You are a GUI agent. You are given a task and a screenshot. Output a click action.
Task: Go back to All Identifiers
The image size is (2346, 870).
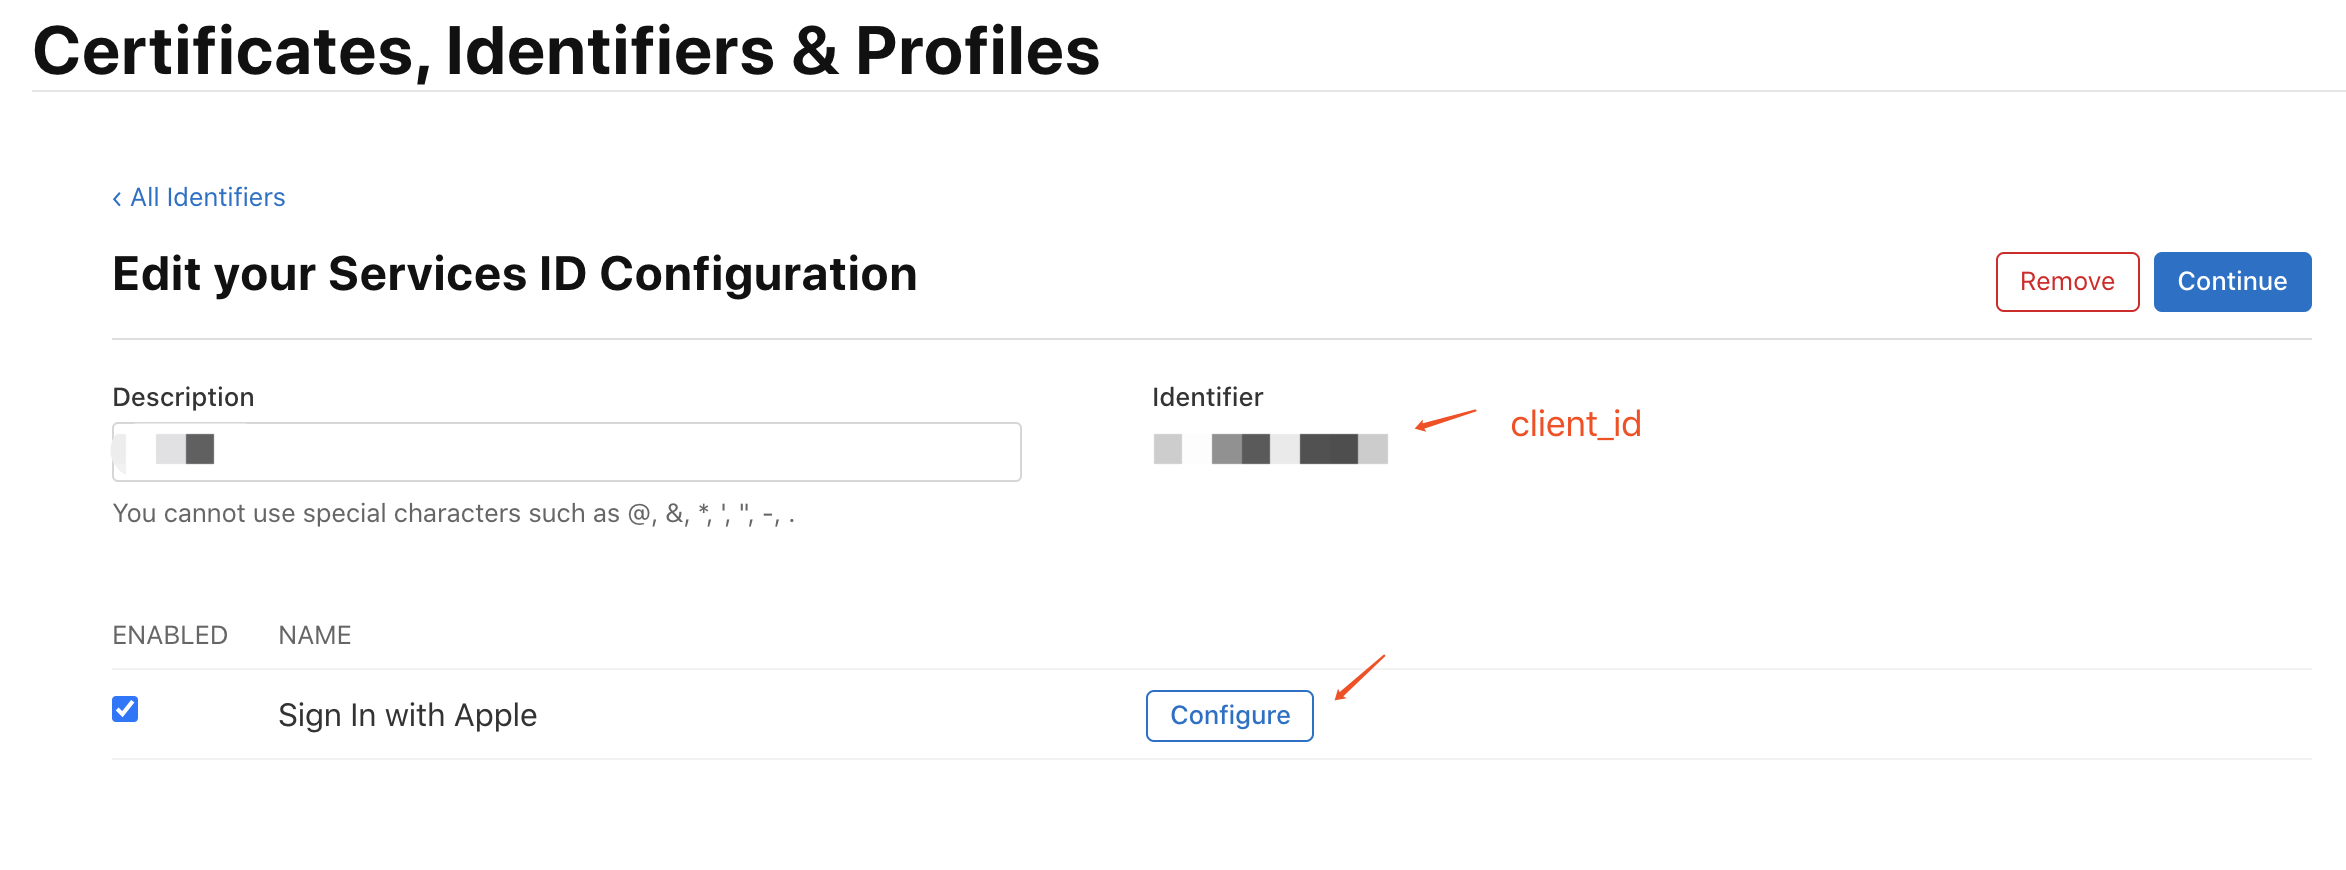click(207, 197)
